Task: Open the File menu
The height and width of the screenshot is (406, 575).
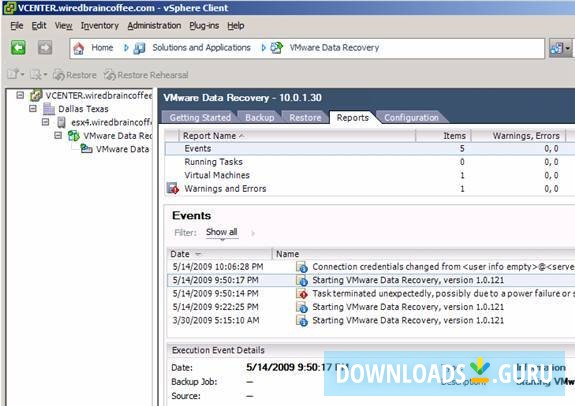Action: point(17,26)
